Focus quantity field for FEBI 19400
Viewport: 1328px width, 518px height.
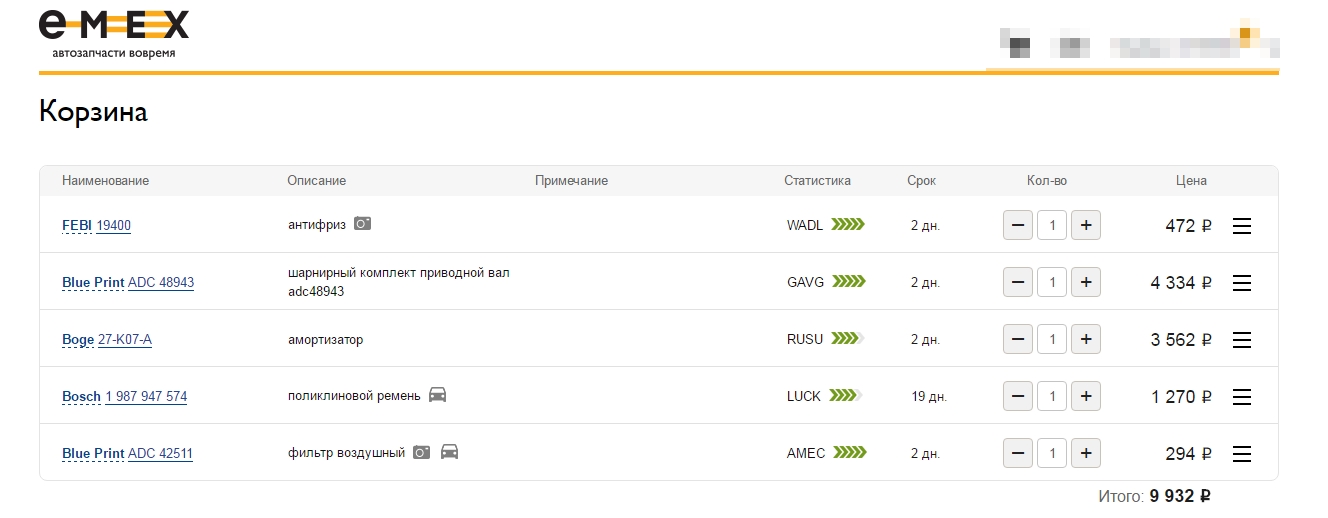(x=1052, y=226)
